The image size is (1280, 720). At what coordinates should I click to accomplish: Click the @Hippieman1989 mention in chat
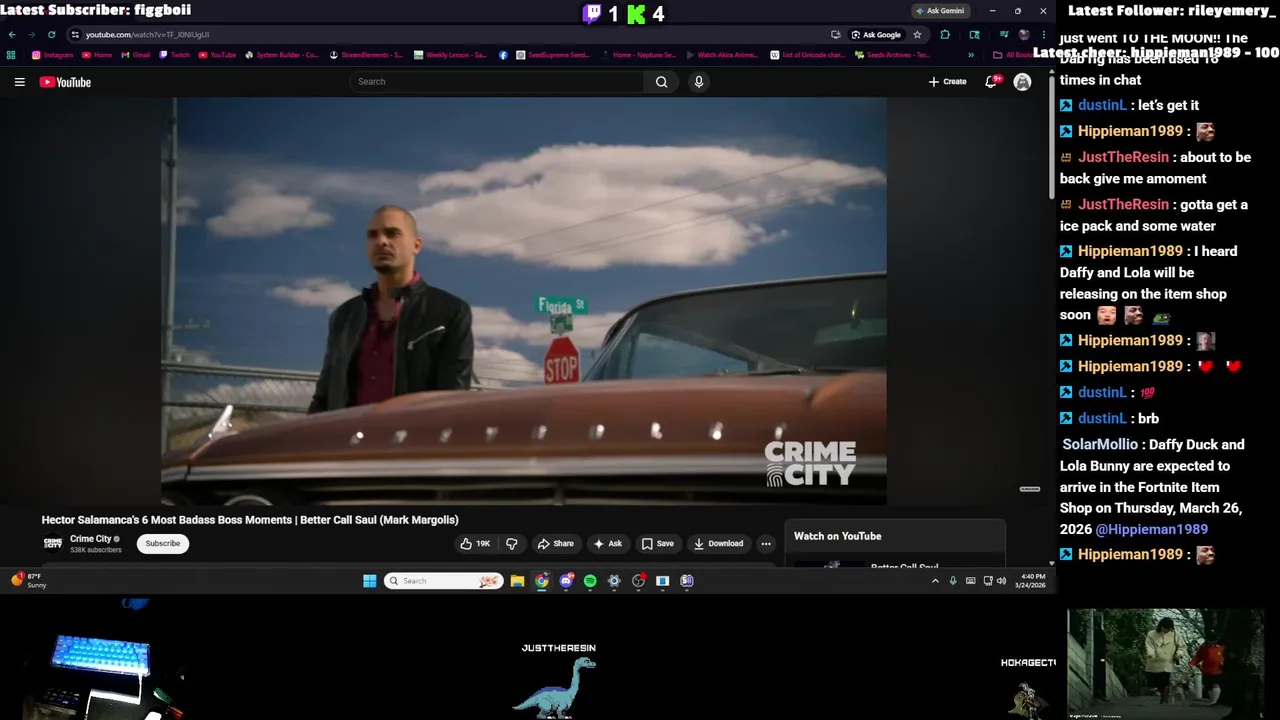(1152, 529)
